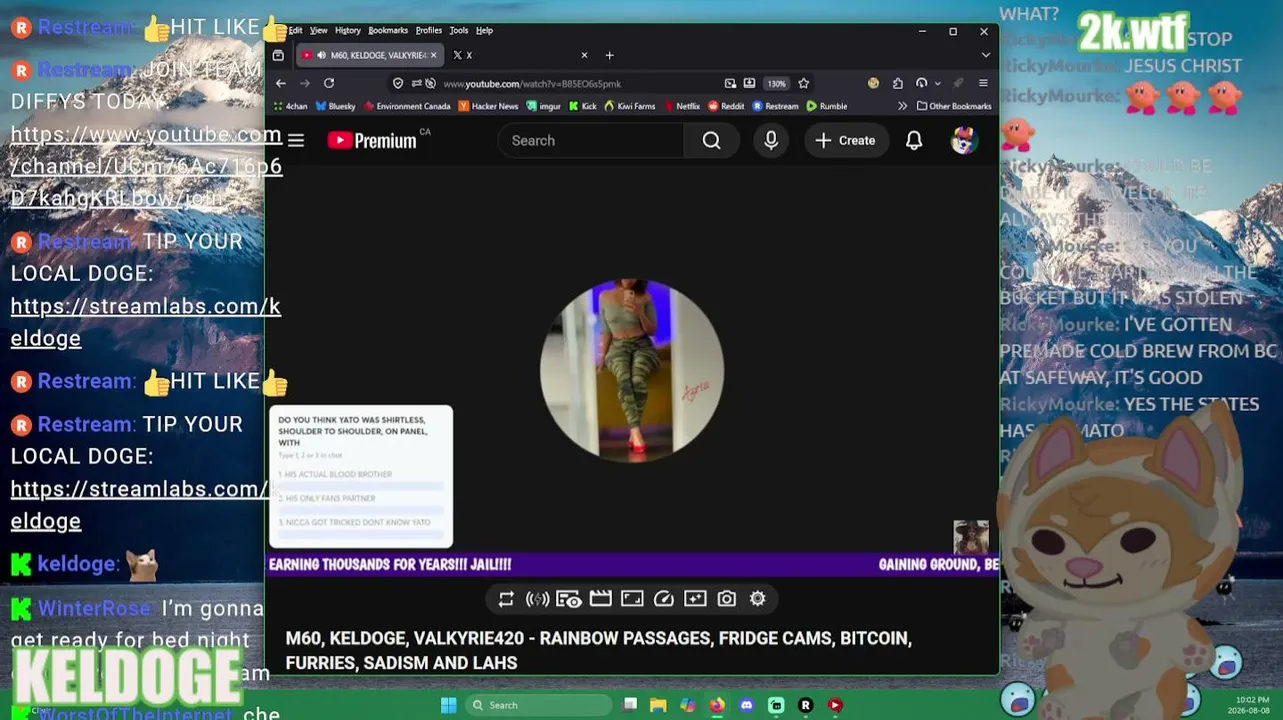
Task: Open the Tools menu
Action: (459, 30)
